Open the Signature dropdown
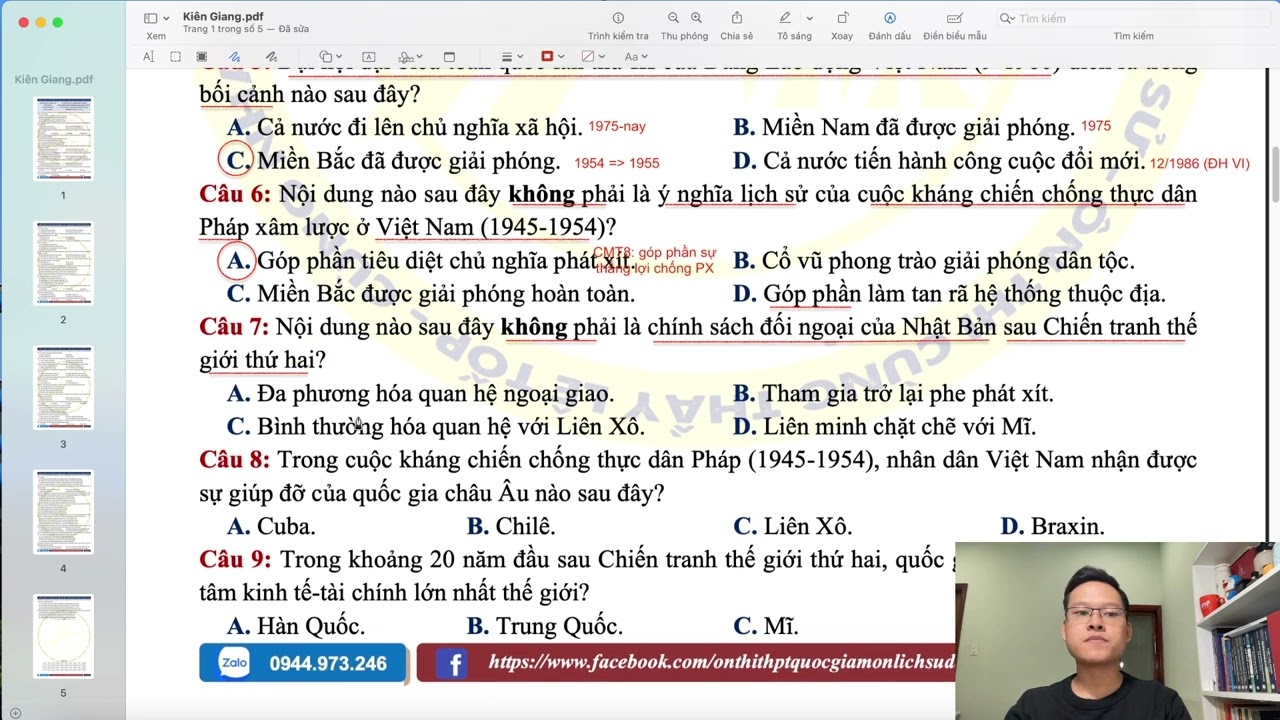This screenshot has height=720, width=1280. pyautogui.click(x=410, y=57)
